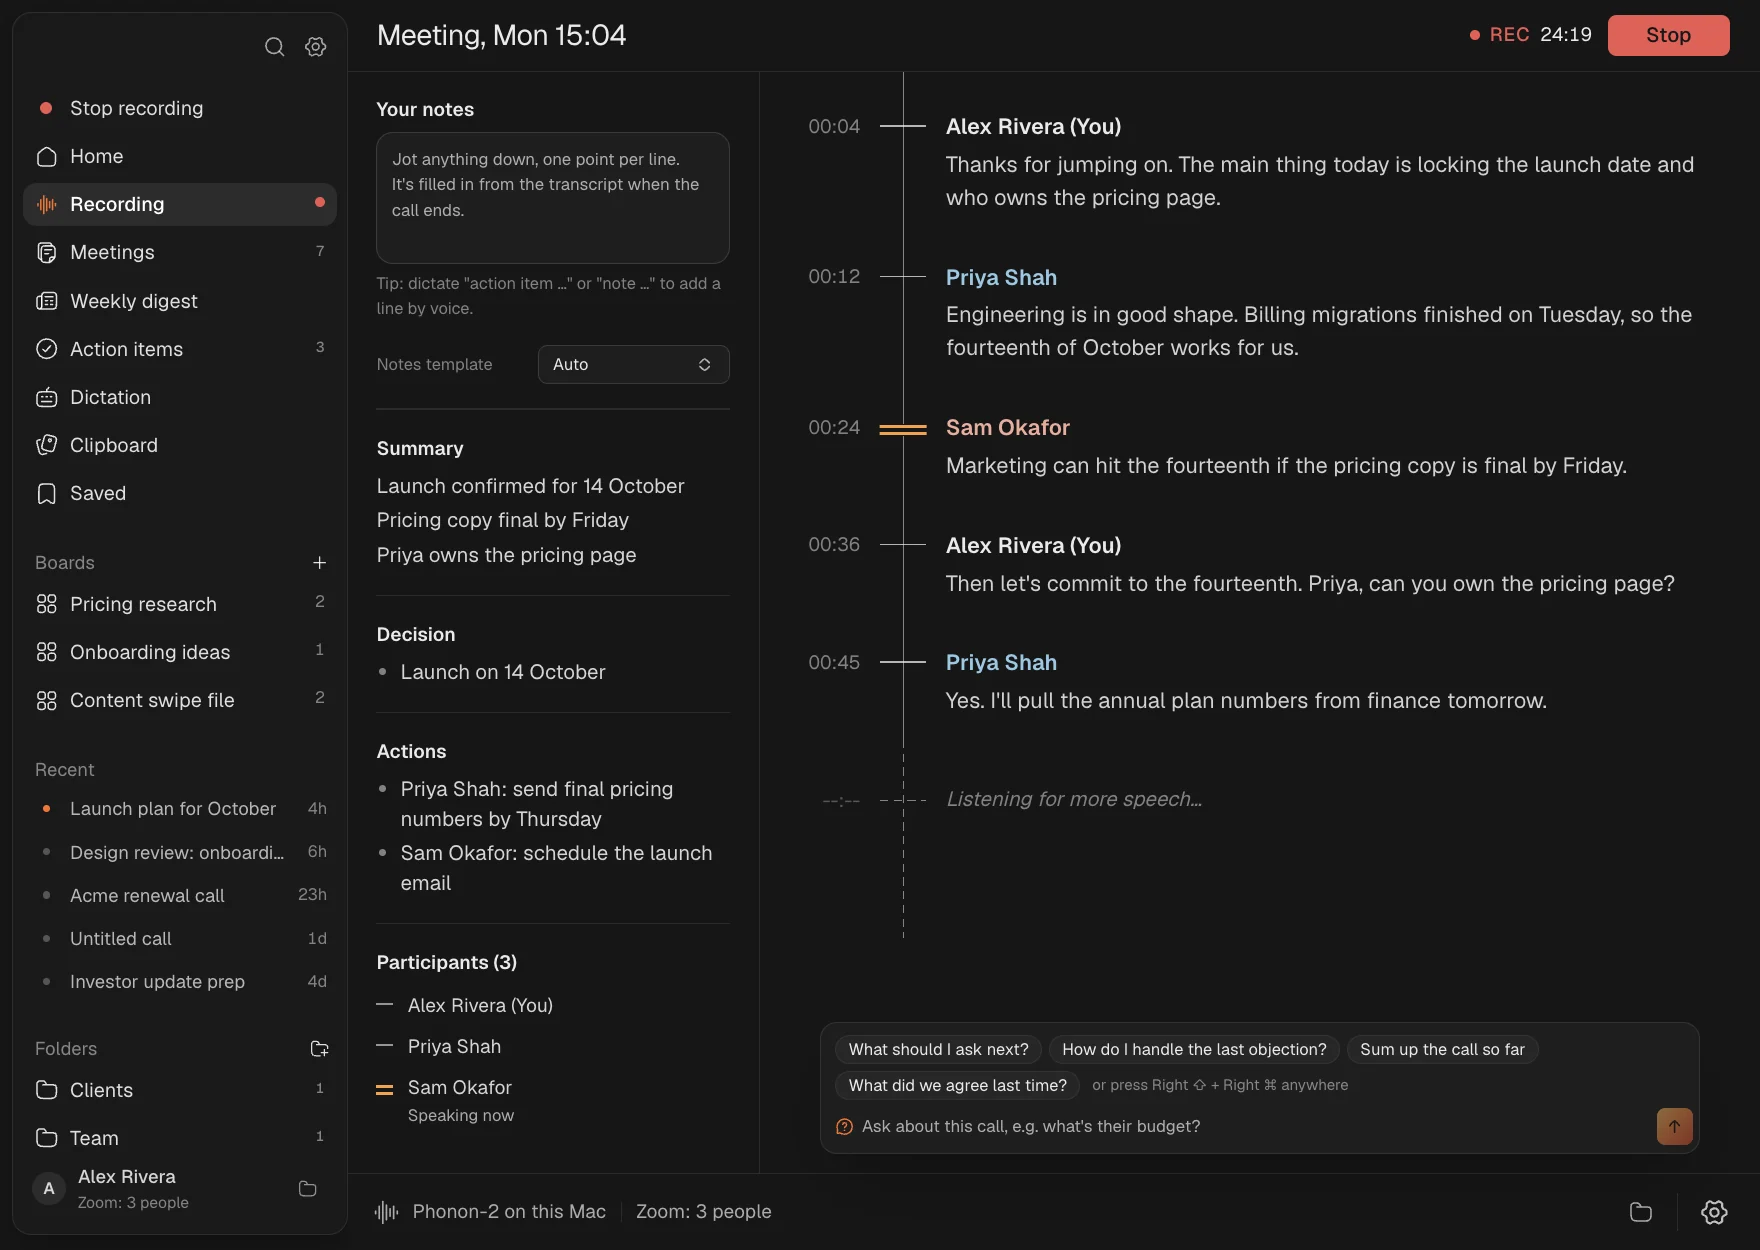Open search with the magnifier icon
1760x1250 pixels.
(274, 47)
